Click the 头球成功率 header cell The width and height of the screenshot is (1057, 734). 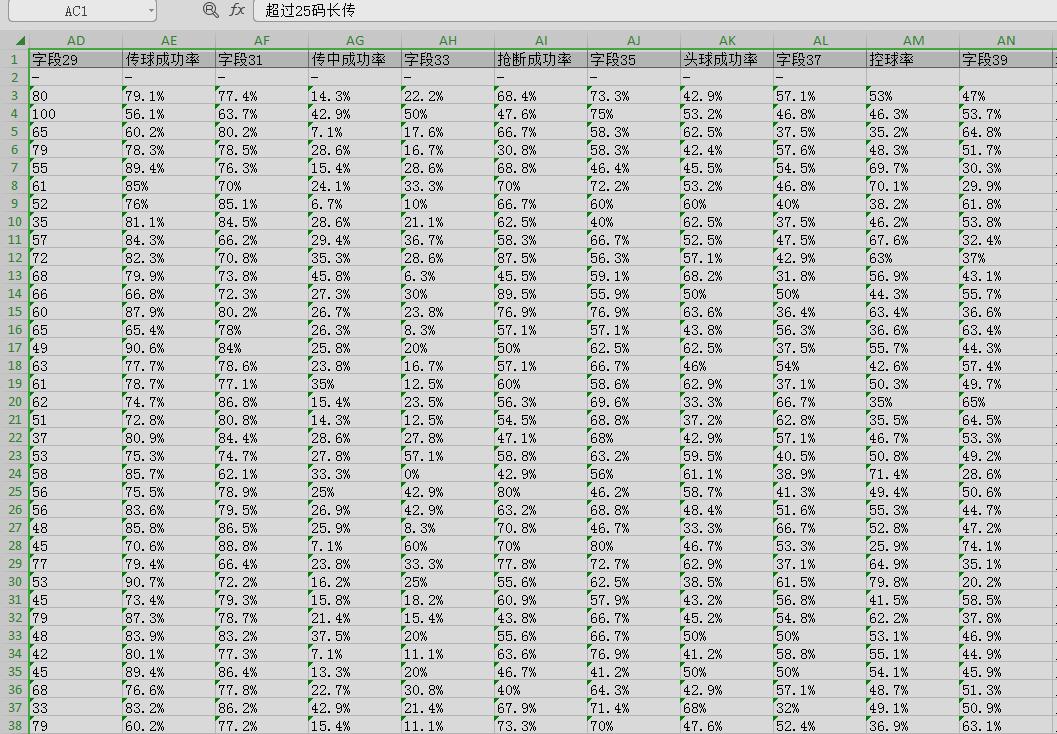tap(726, 59)
